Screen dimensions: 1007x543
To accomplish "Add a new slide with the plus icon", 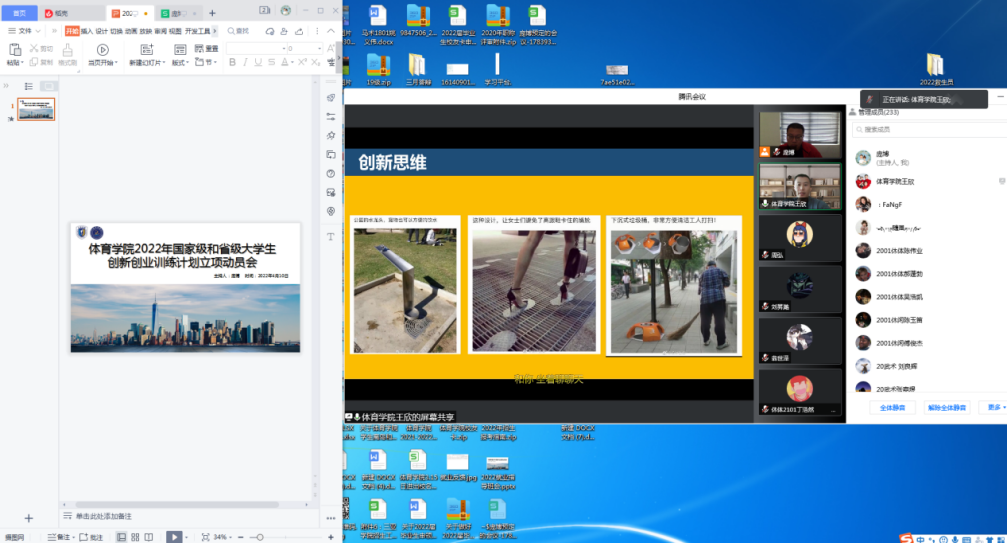I will click(x=28, y=518).
